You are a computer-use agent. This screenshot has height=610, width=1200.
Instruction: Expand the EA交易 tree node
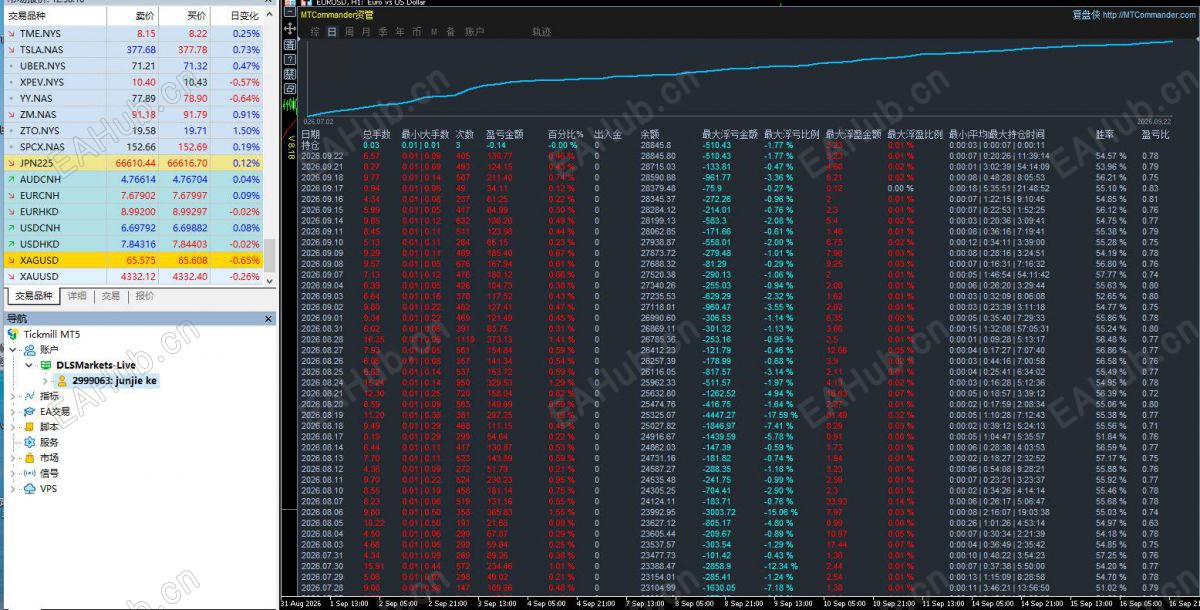(x=13, y=411)
